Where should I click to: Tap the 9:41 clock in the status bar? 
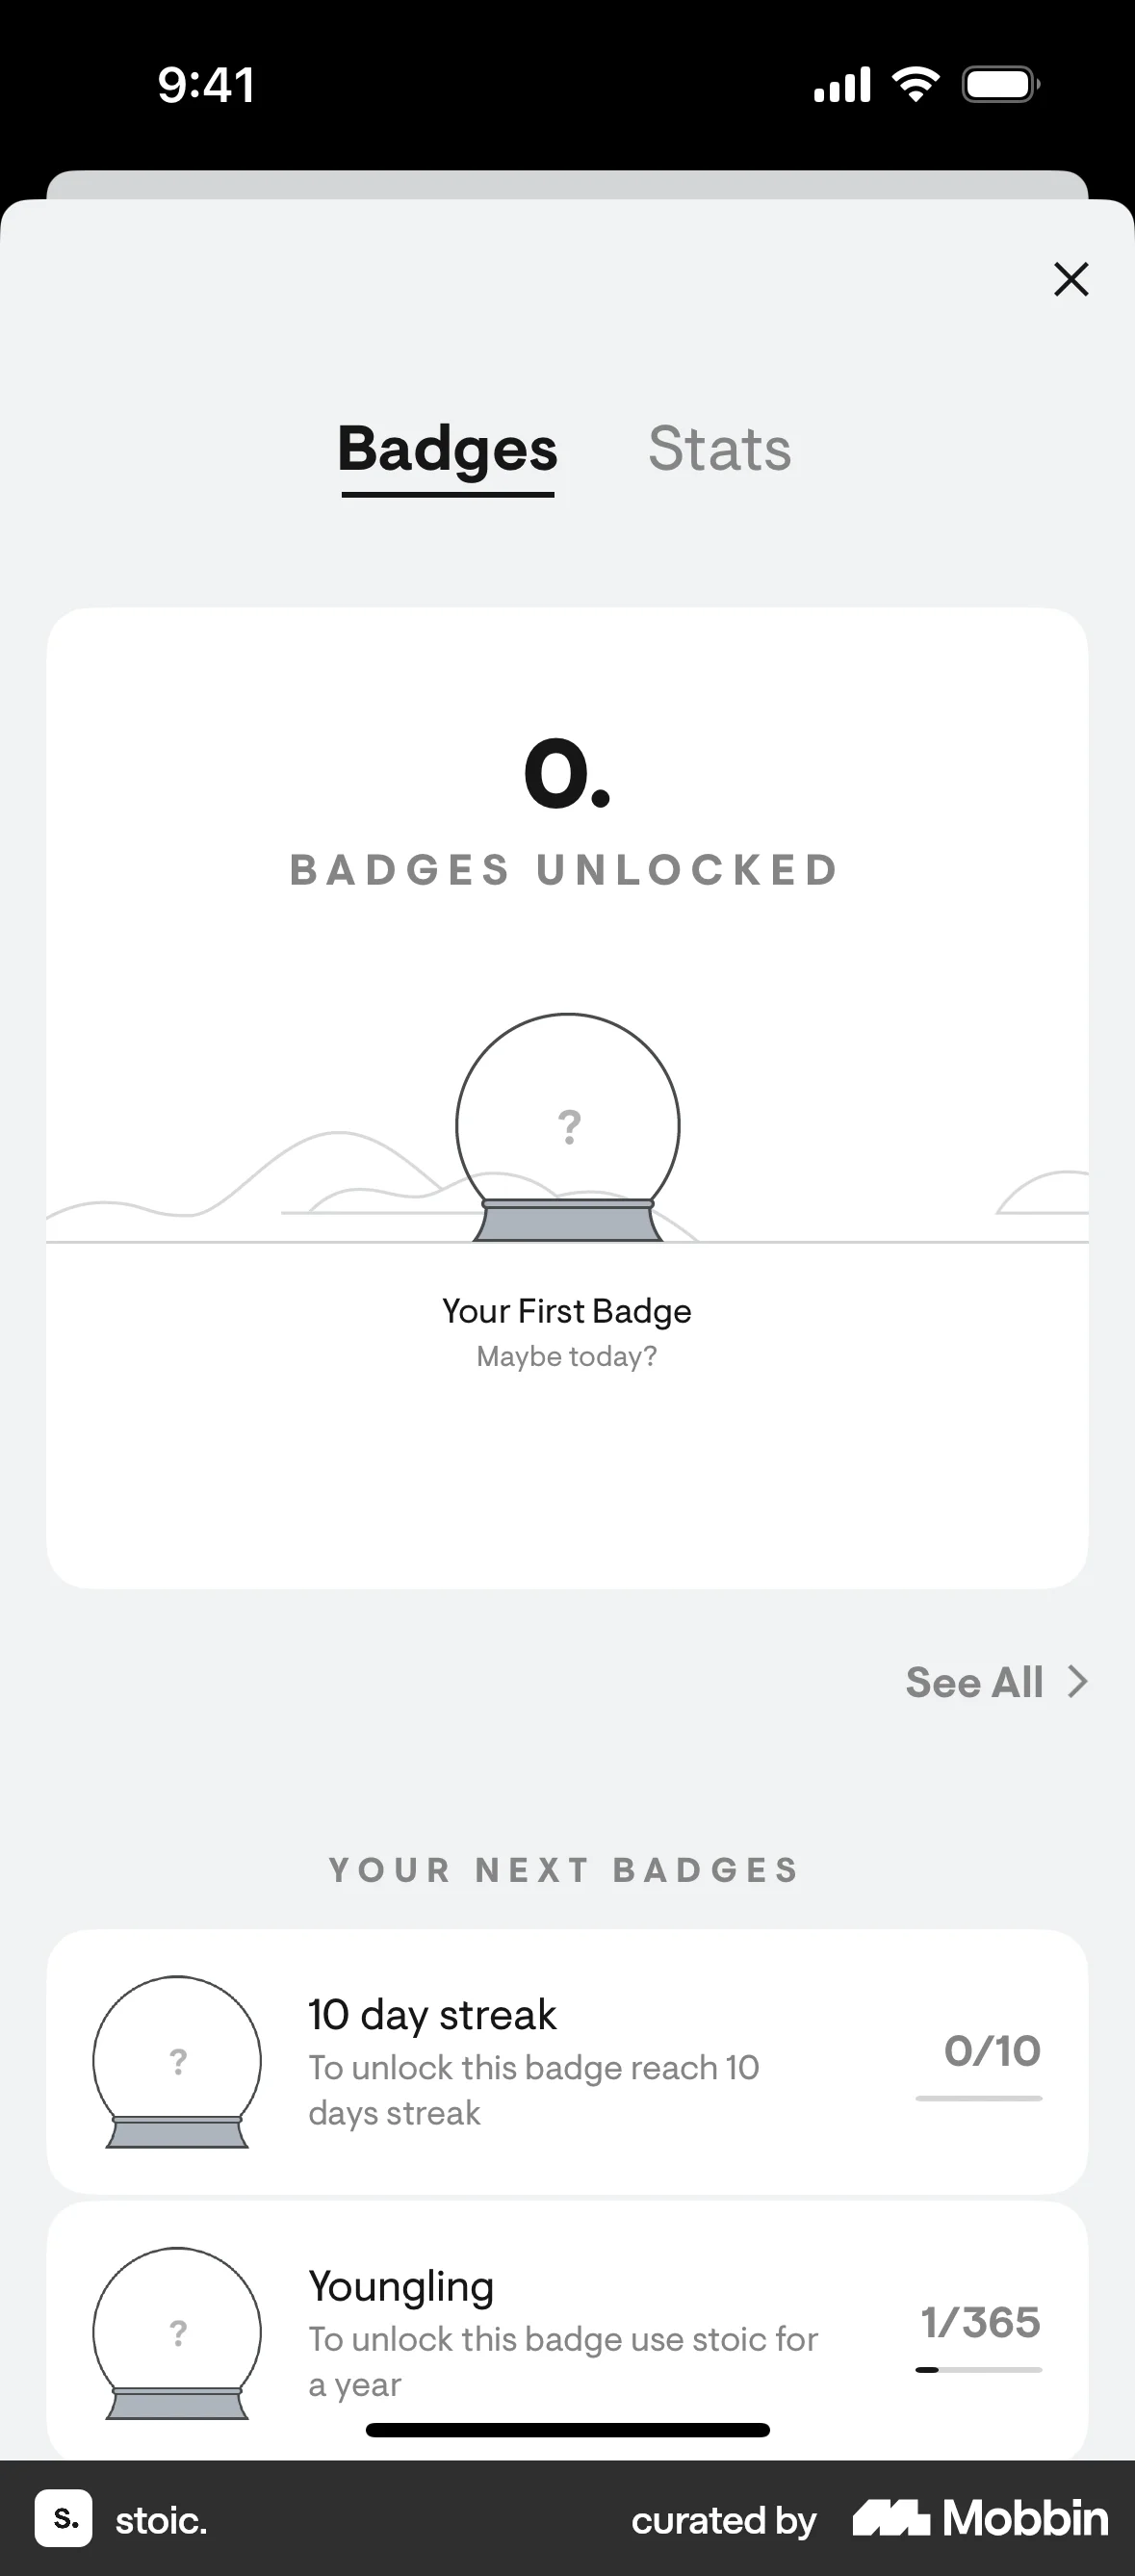point(208,84)
